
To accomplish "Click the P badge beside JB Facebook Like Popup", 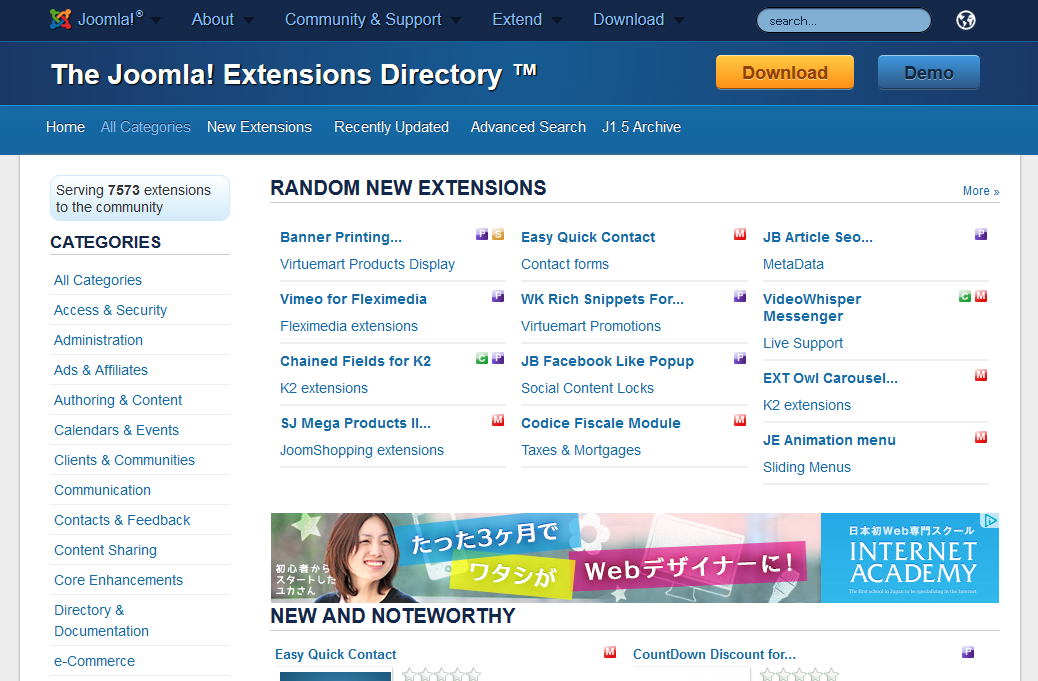I will tap(740, 358).
